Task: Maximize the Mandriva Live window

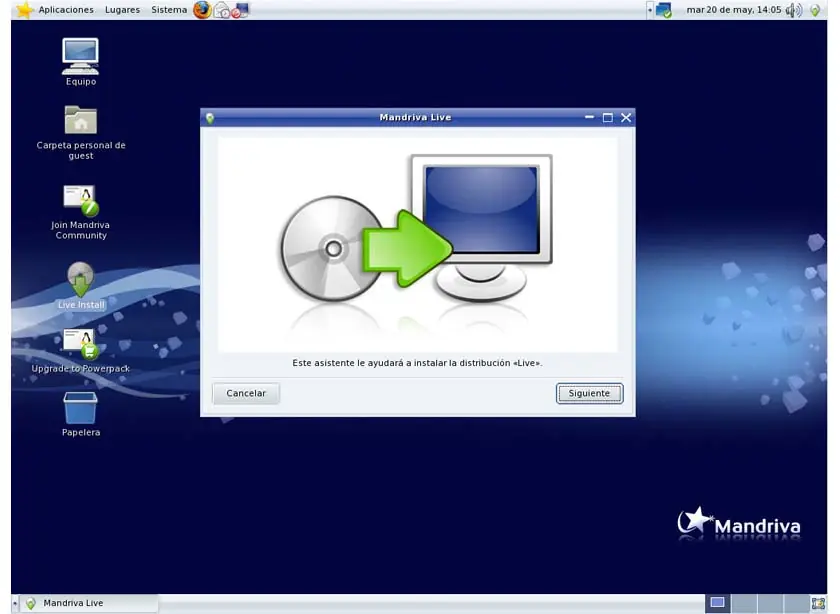Action: 608,117
